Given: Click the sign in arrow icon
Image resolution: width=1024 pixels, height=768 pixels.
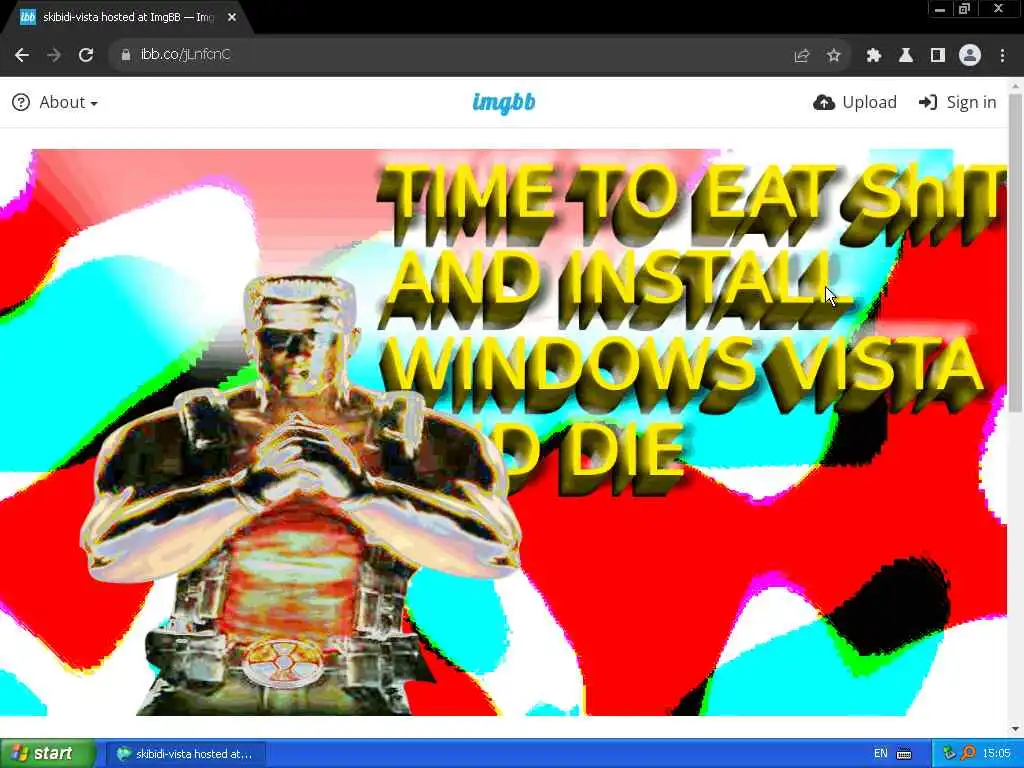Looking at the screenshot, I should click(928, 103).
